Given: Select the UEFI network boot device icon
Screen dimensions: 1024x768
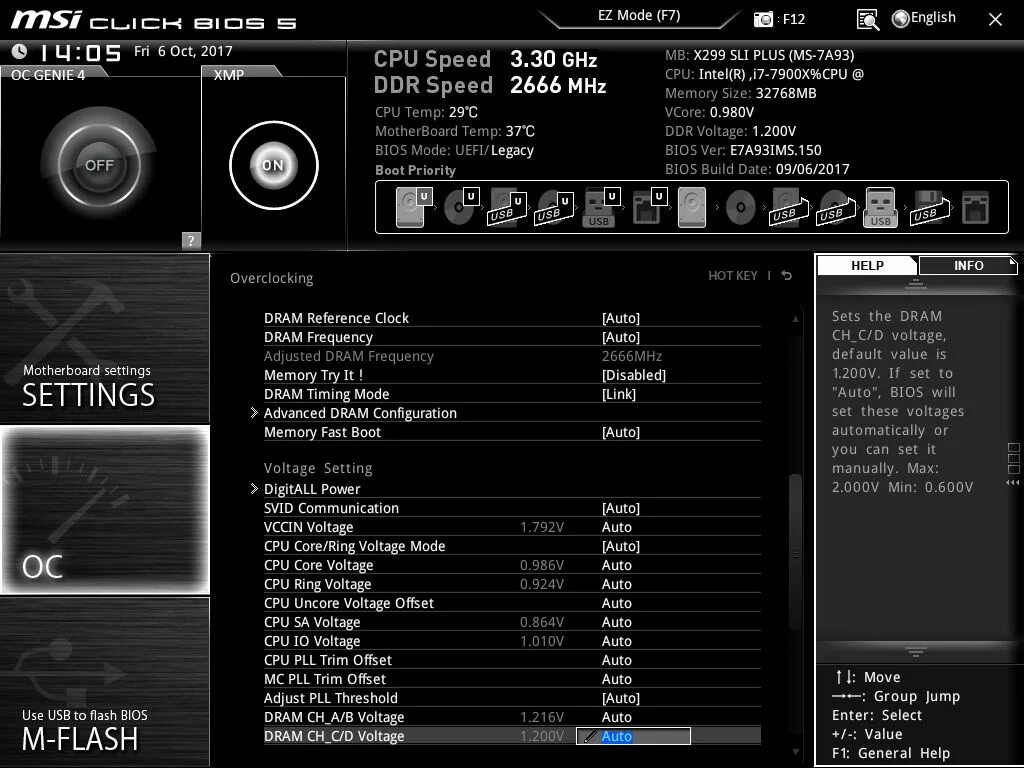Looking at the screenshot, I should [649, 207].
